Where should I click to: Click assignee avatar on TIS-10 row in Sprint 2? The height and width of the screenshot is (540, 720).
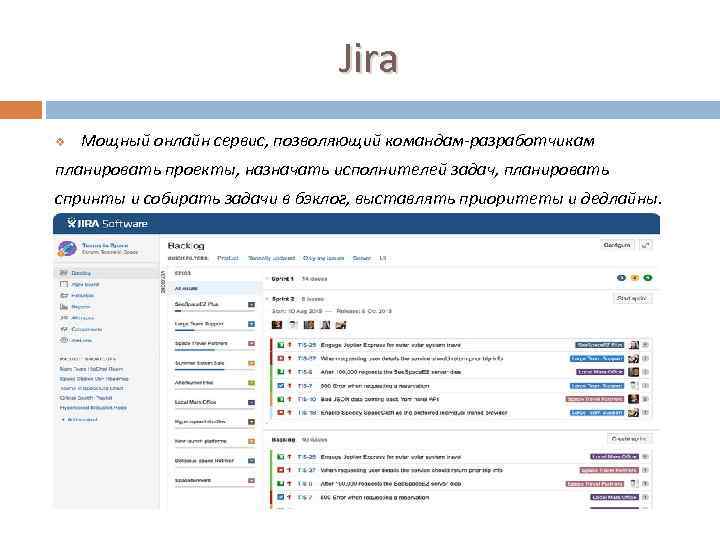(x=634, y=399)
